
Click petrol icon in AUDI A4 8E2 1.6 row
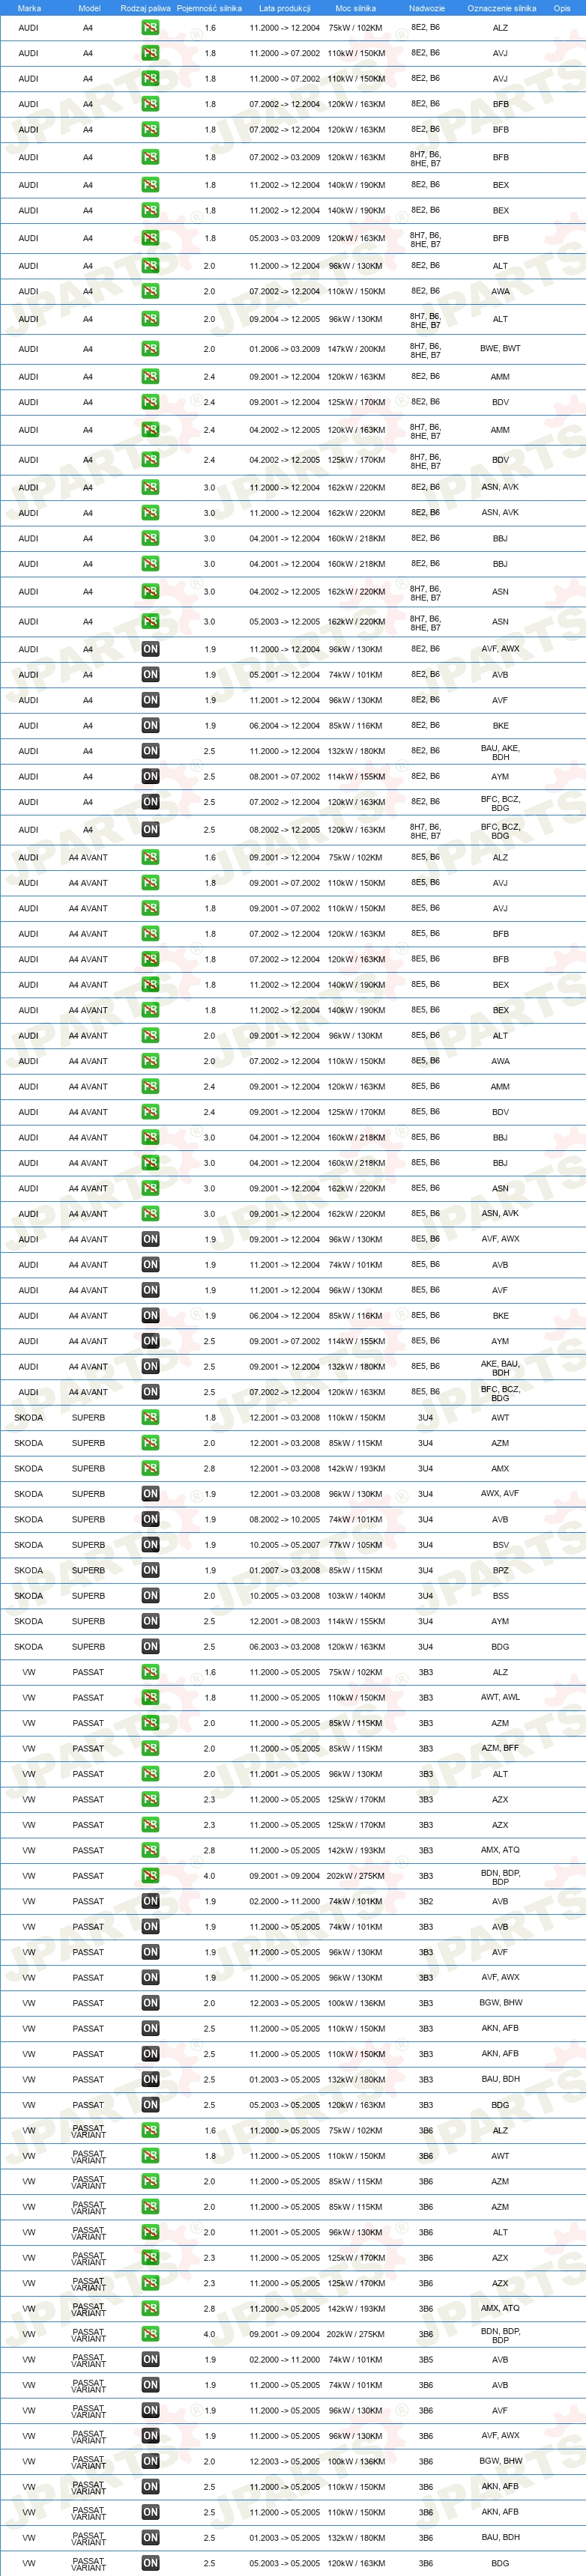(150, 28)
